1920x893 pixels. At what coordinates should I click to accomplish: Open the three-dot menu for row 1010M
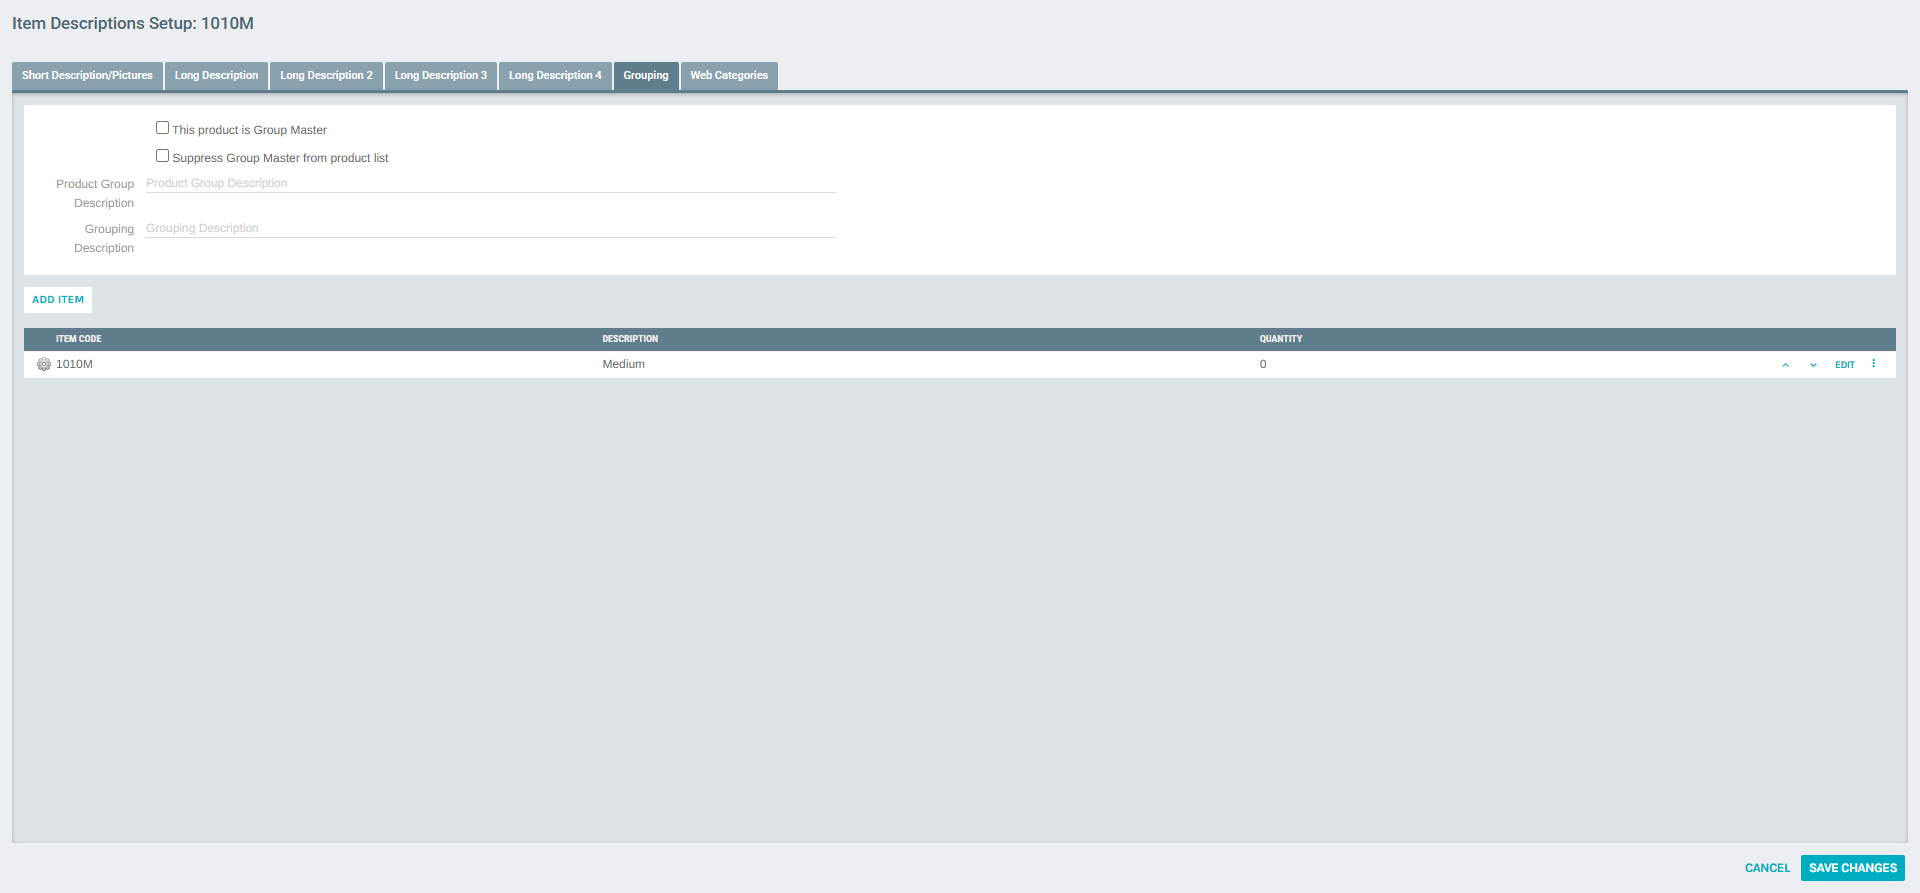(1873, 364)
